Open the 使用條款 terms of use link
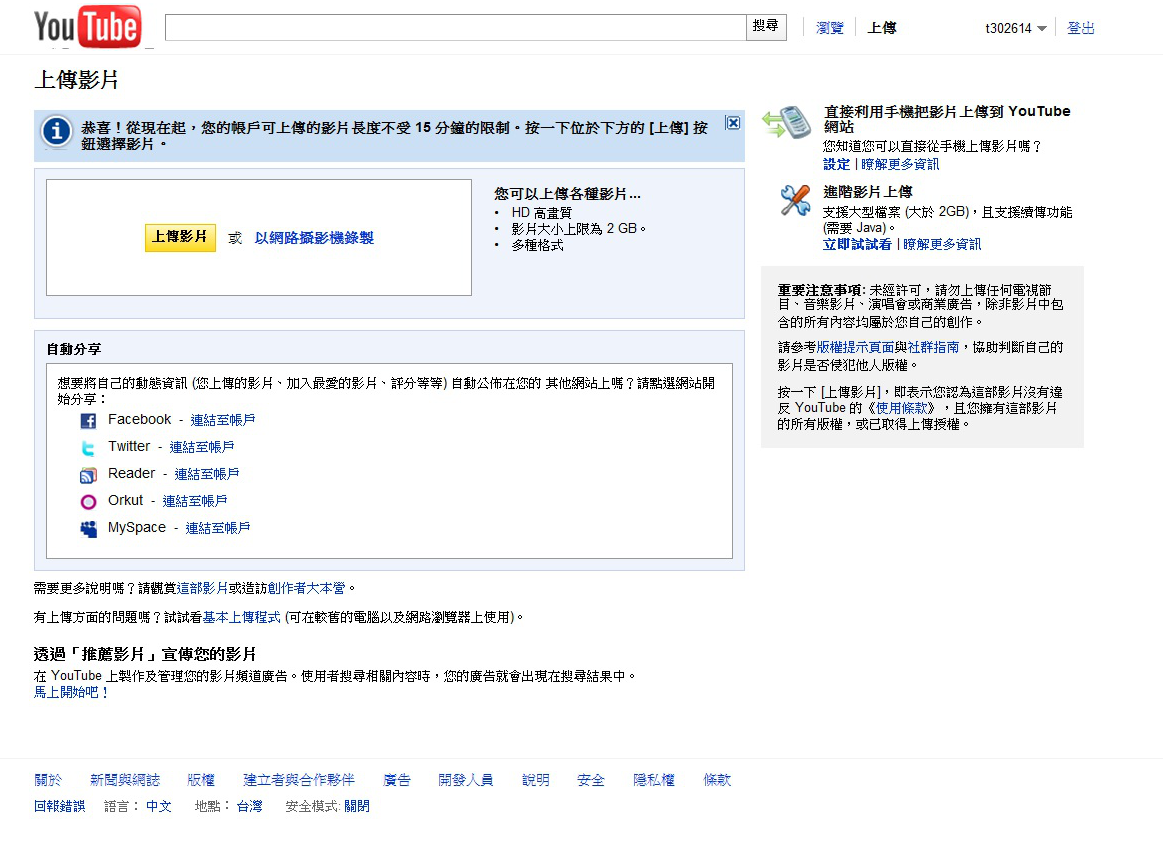This screenshot has width=1163, height=843. coord(901,409)
